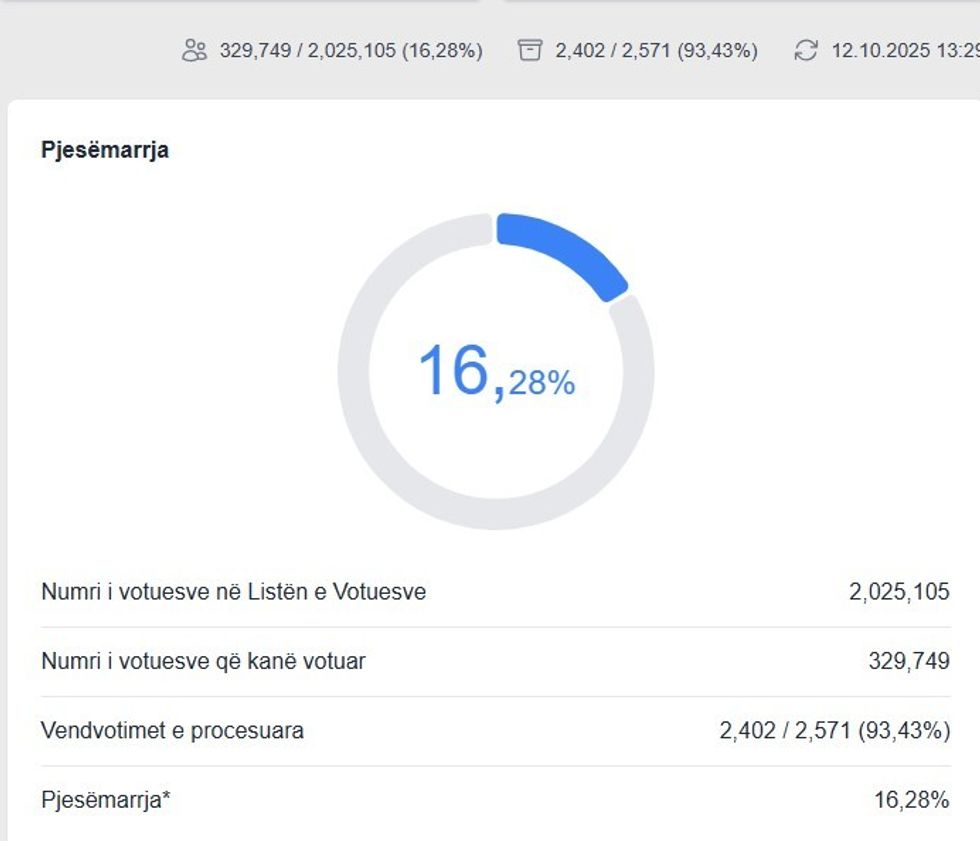This screenshot has width=980, height=841.
Task: Click the value 2,025,105 in the table
Action: tap(899, 592)
